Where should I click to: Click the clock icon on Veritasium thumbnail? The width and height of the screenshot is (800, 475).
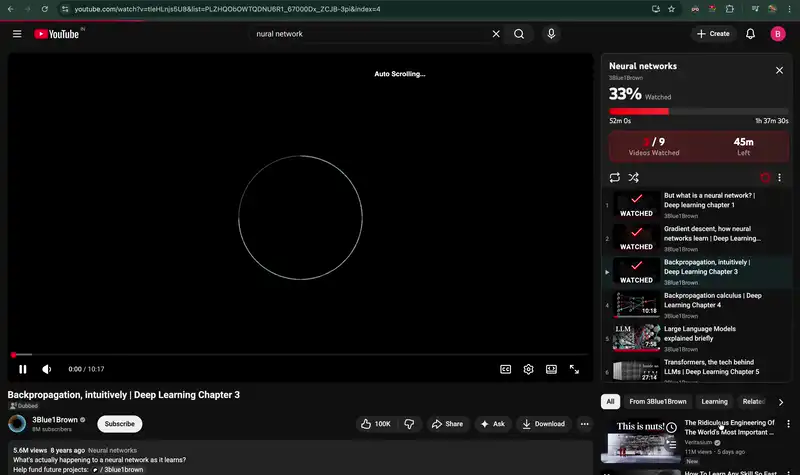pyautogui.click(x=671, y=428)
